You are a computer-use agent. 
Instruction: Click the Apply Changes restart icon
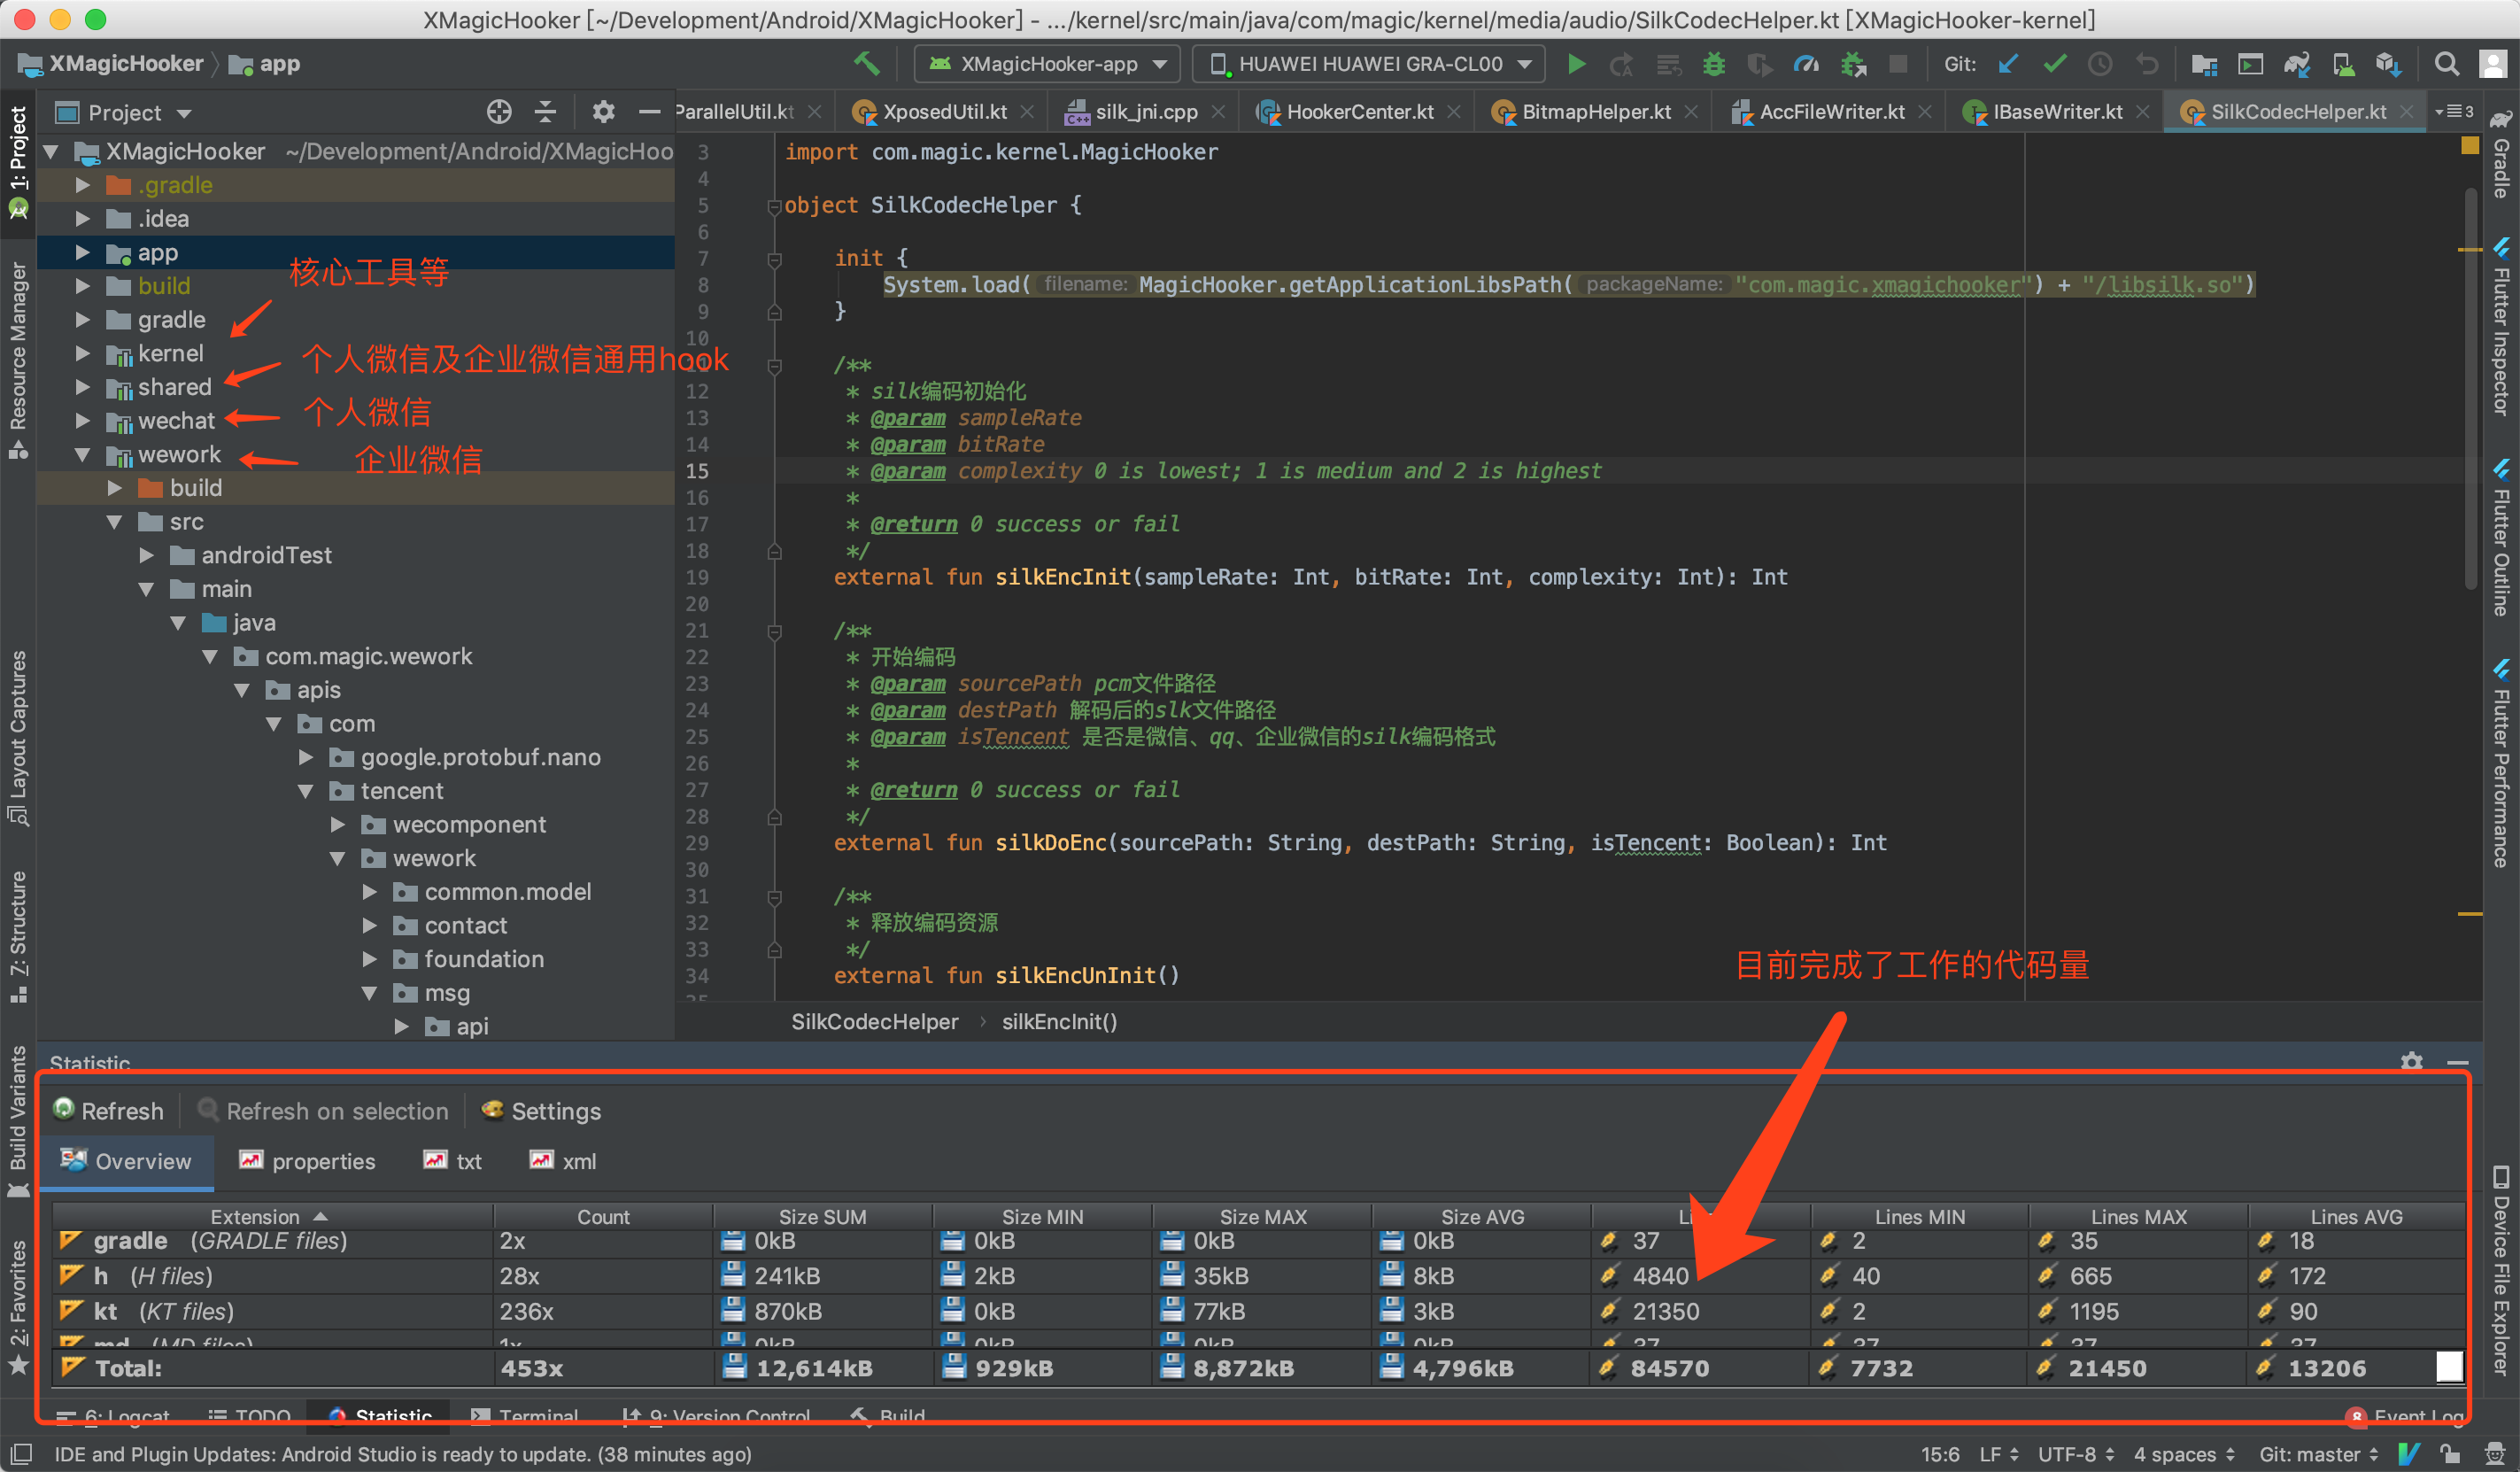[1620, 64]
